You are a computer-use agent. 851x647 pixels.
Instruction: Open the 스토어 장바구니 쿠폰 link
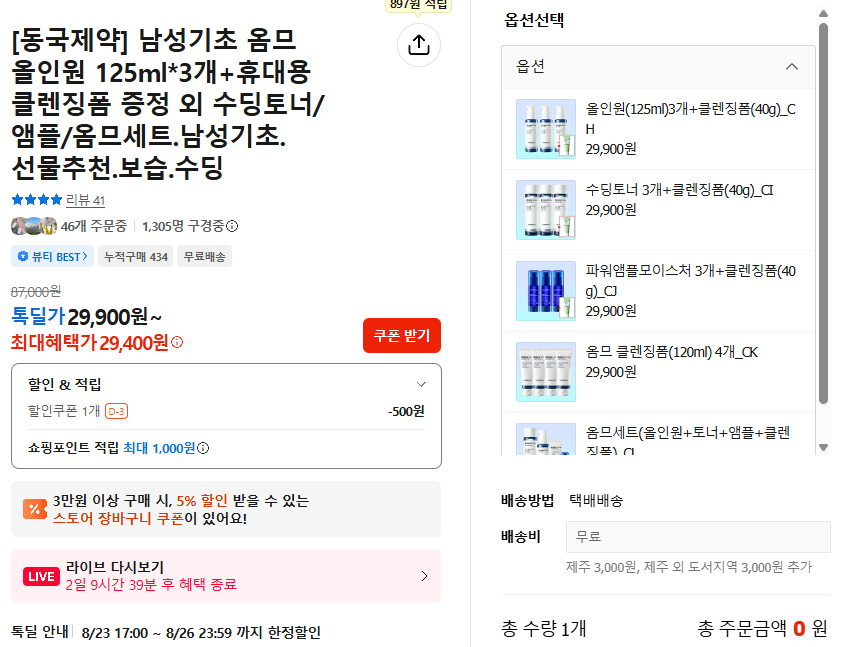119,518
